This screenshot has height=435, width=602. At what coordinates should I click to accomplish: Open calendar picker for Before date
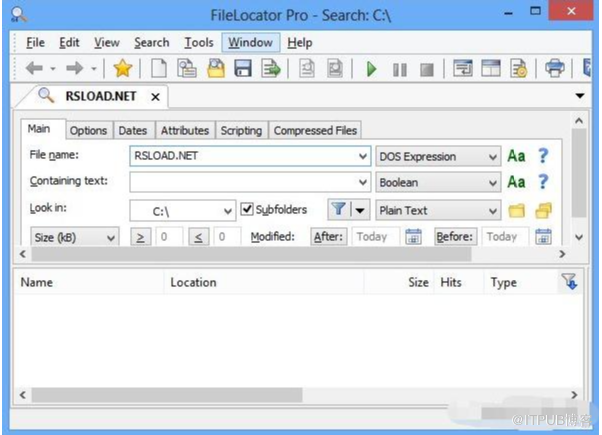(x=543, y=237)
